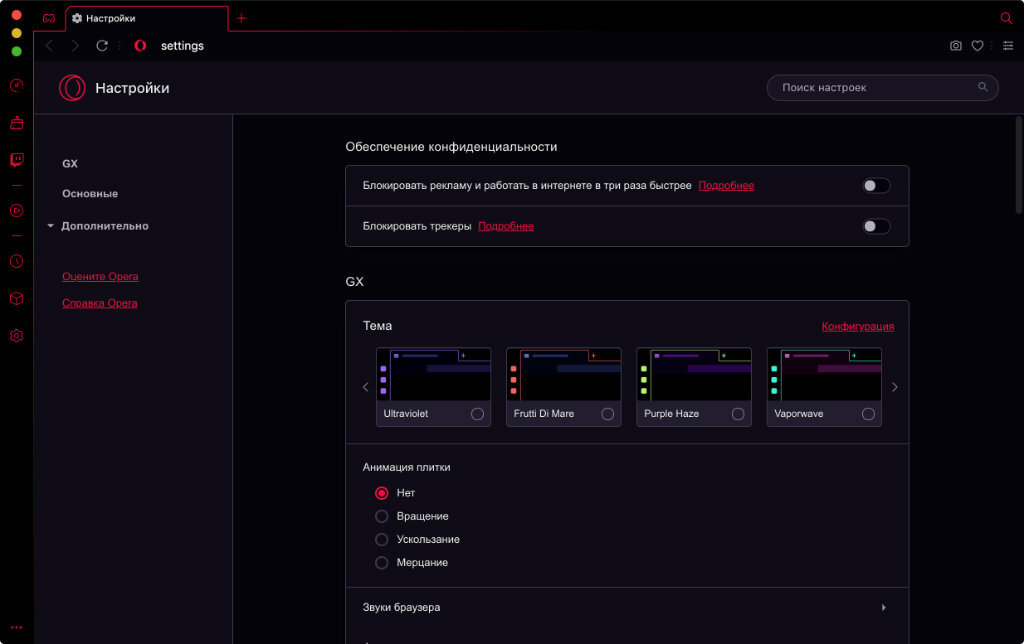Image resolution: width=1024 pixels, height=644 pixels.
Task: Take a snapshot with camera icon
Action: pos(955,46)
